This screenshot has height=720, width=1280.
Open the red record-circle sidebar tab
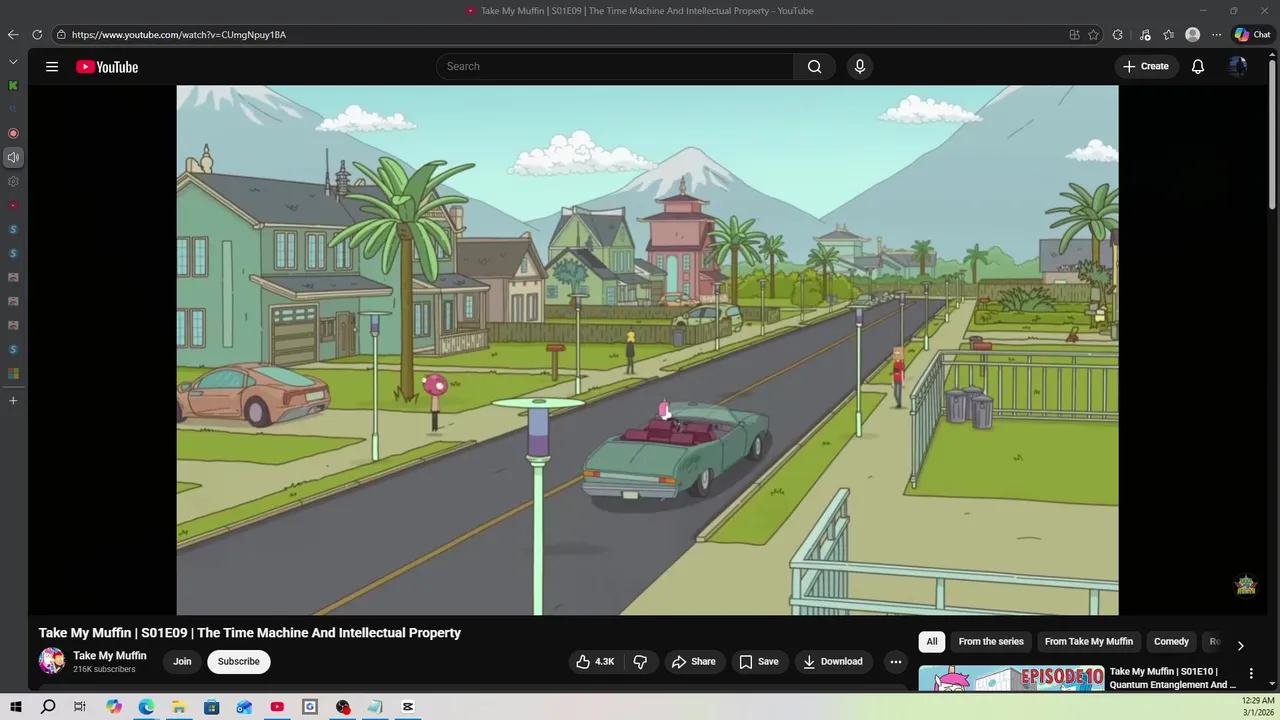(x=13, y=133)
